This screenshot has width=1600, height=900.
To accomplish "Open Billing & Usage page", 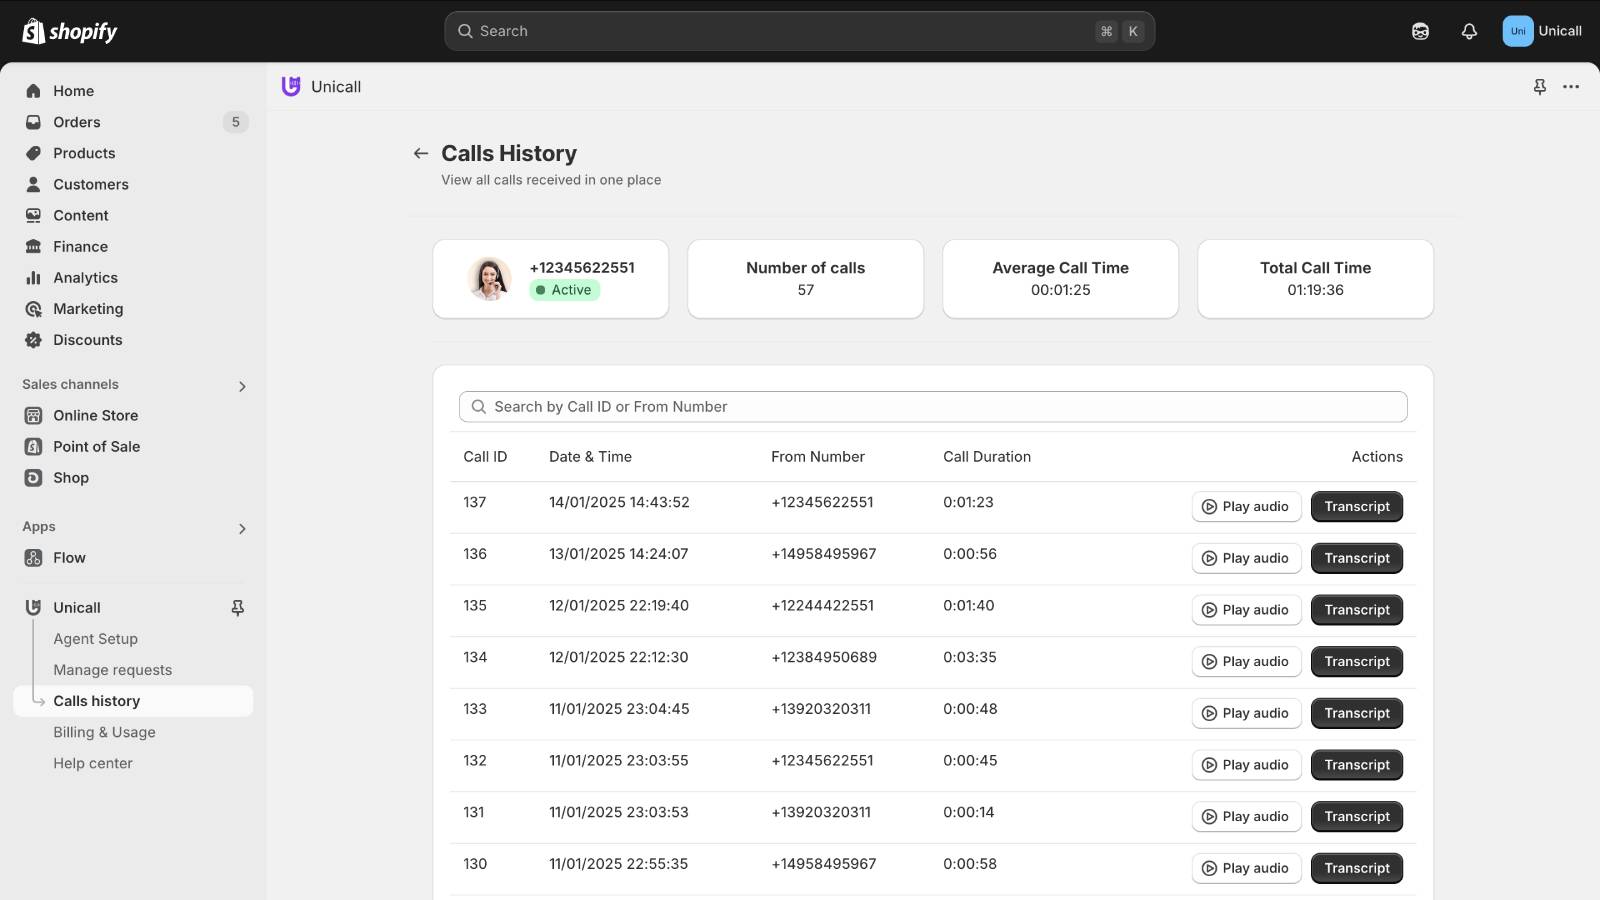I will coord(104,732).
